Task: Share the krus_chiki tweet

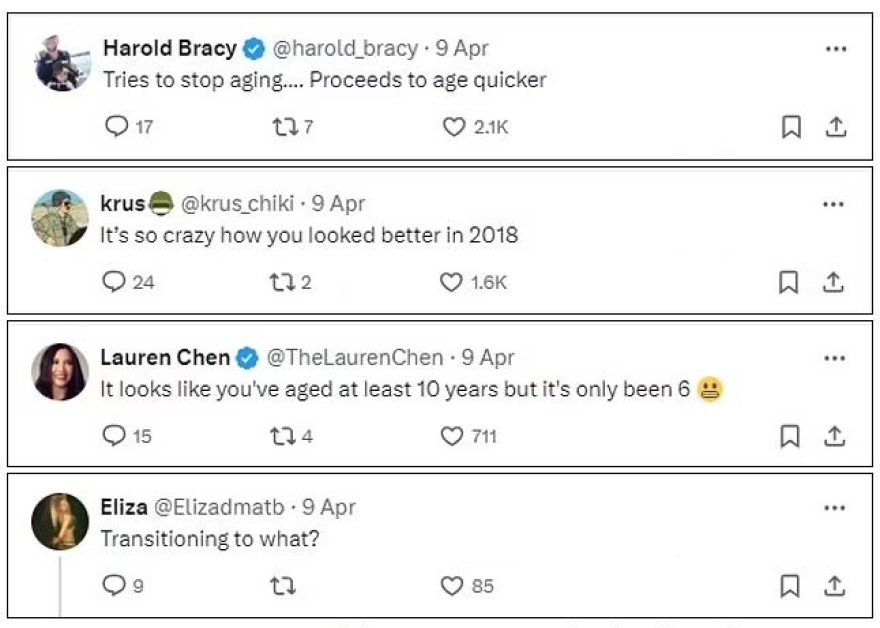Action: coord(833,283)
